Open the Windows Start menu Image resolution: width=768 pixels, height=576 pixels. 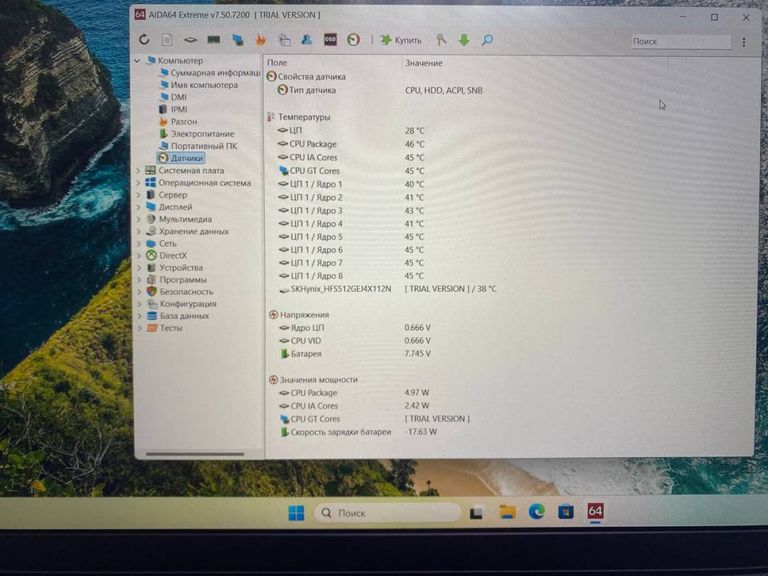click(296, 513)
